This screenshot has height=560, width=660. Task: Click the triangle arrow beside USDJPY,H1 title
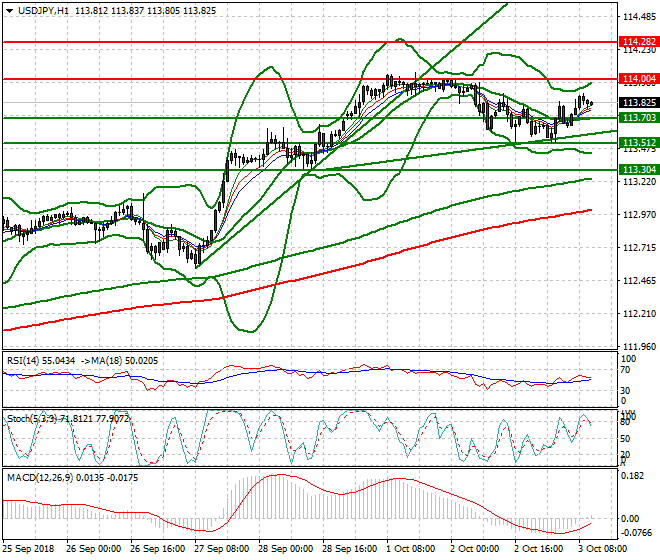[9, 11]
